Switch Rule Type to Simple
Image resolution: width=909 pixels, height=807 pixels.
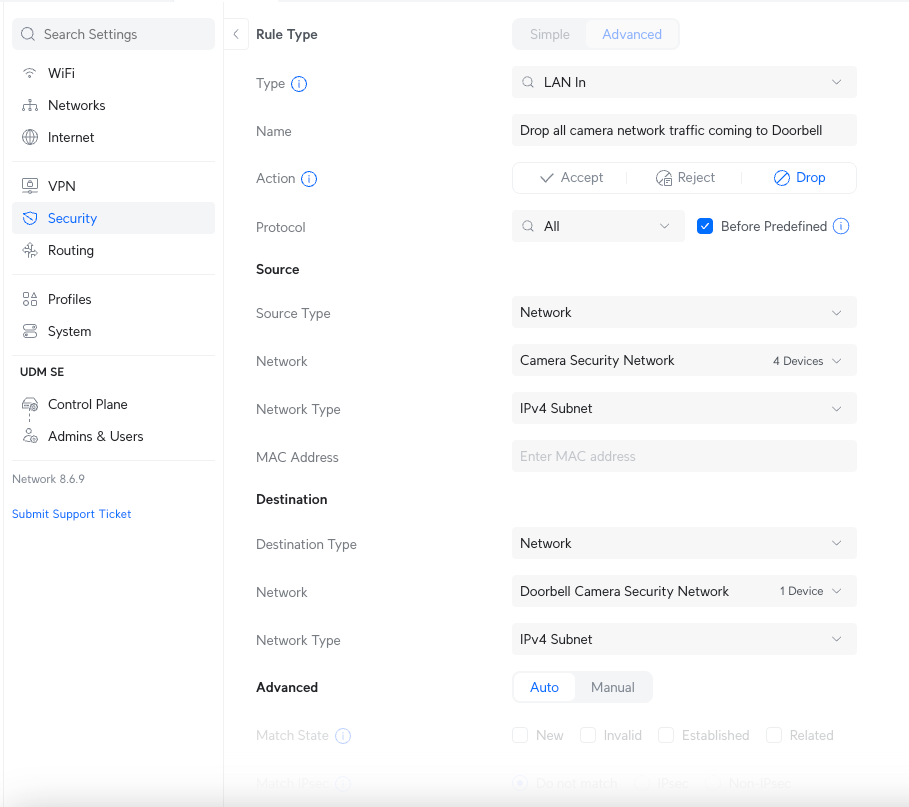[x=550, y=34]
